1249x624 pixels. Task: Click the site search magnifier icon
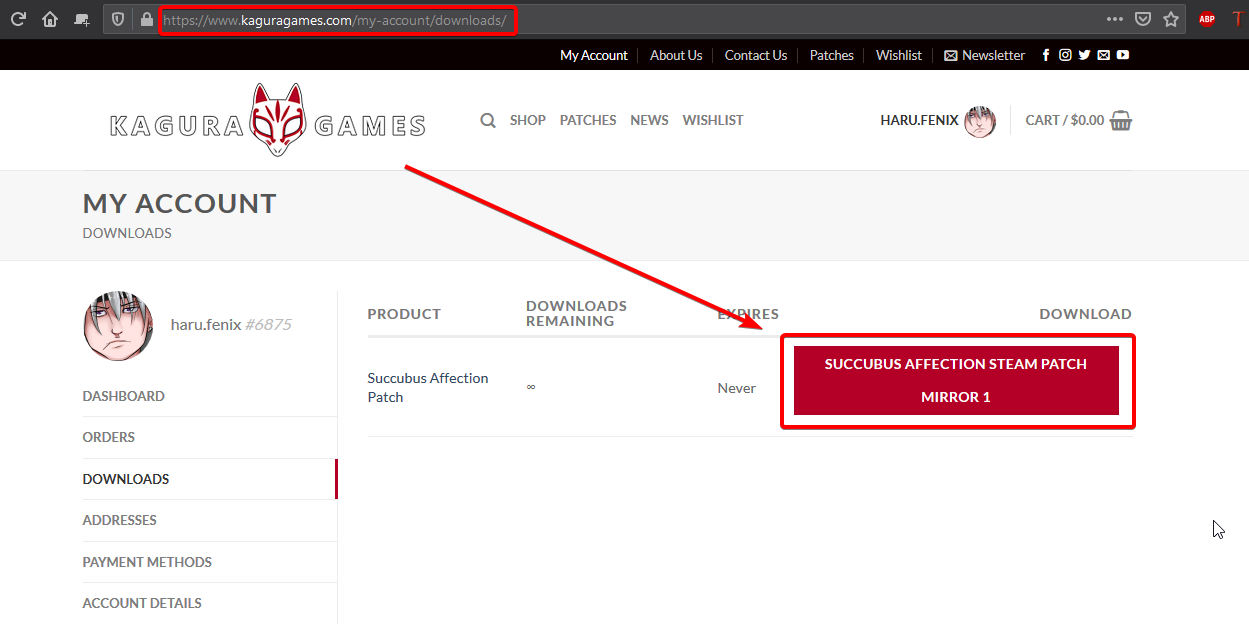tap(488, 120)
